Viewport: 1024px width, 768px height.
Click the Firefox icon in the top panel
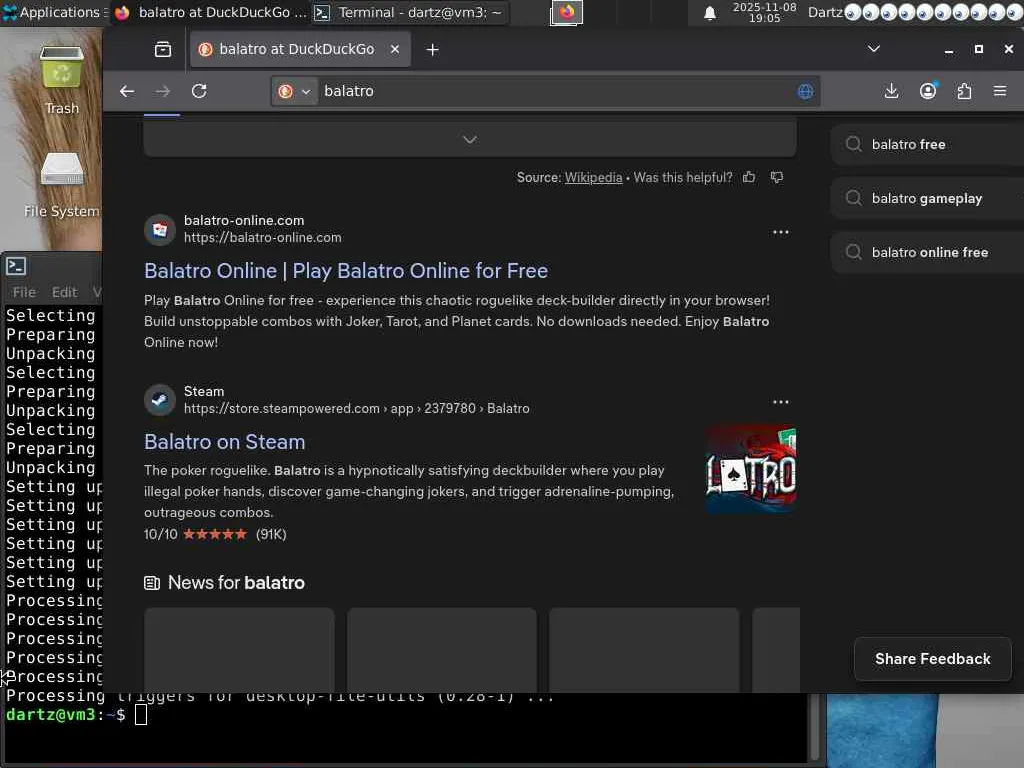pos(566,12)
